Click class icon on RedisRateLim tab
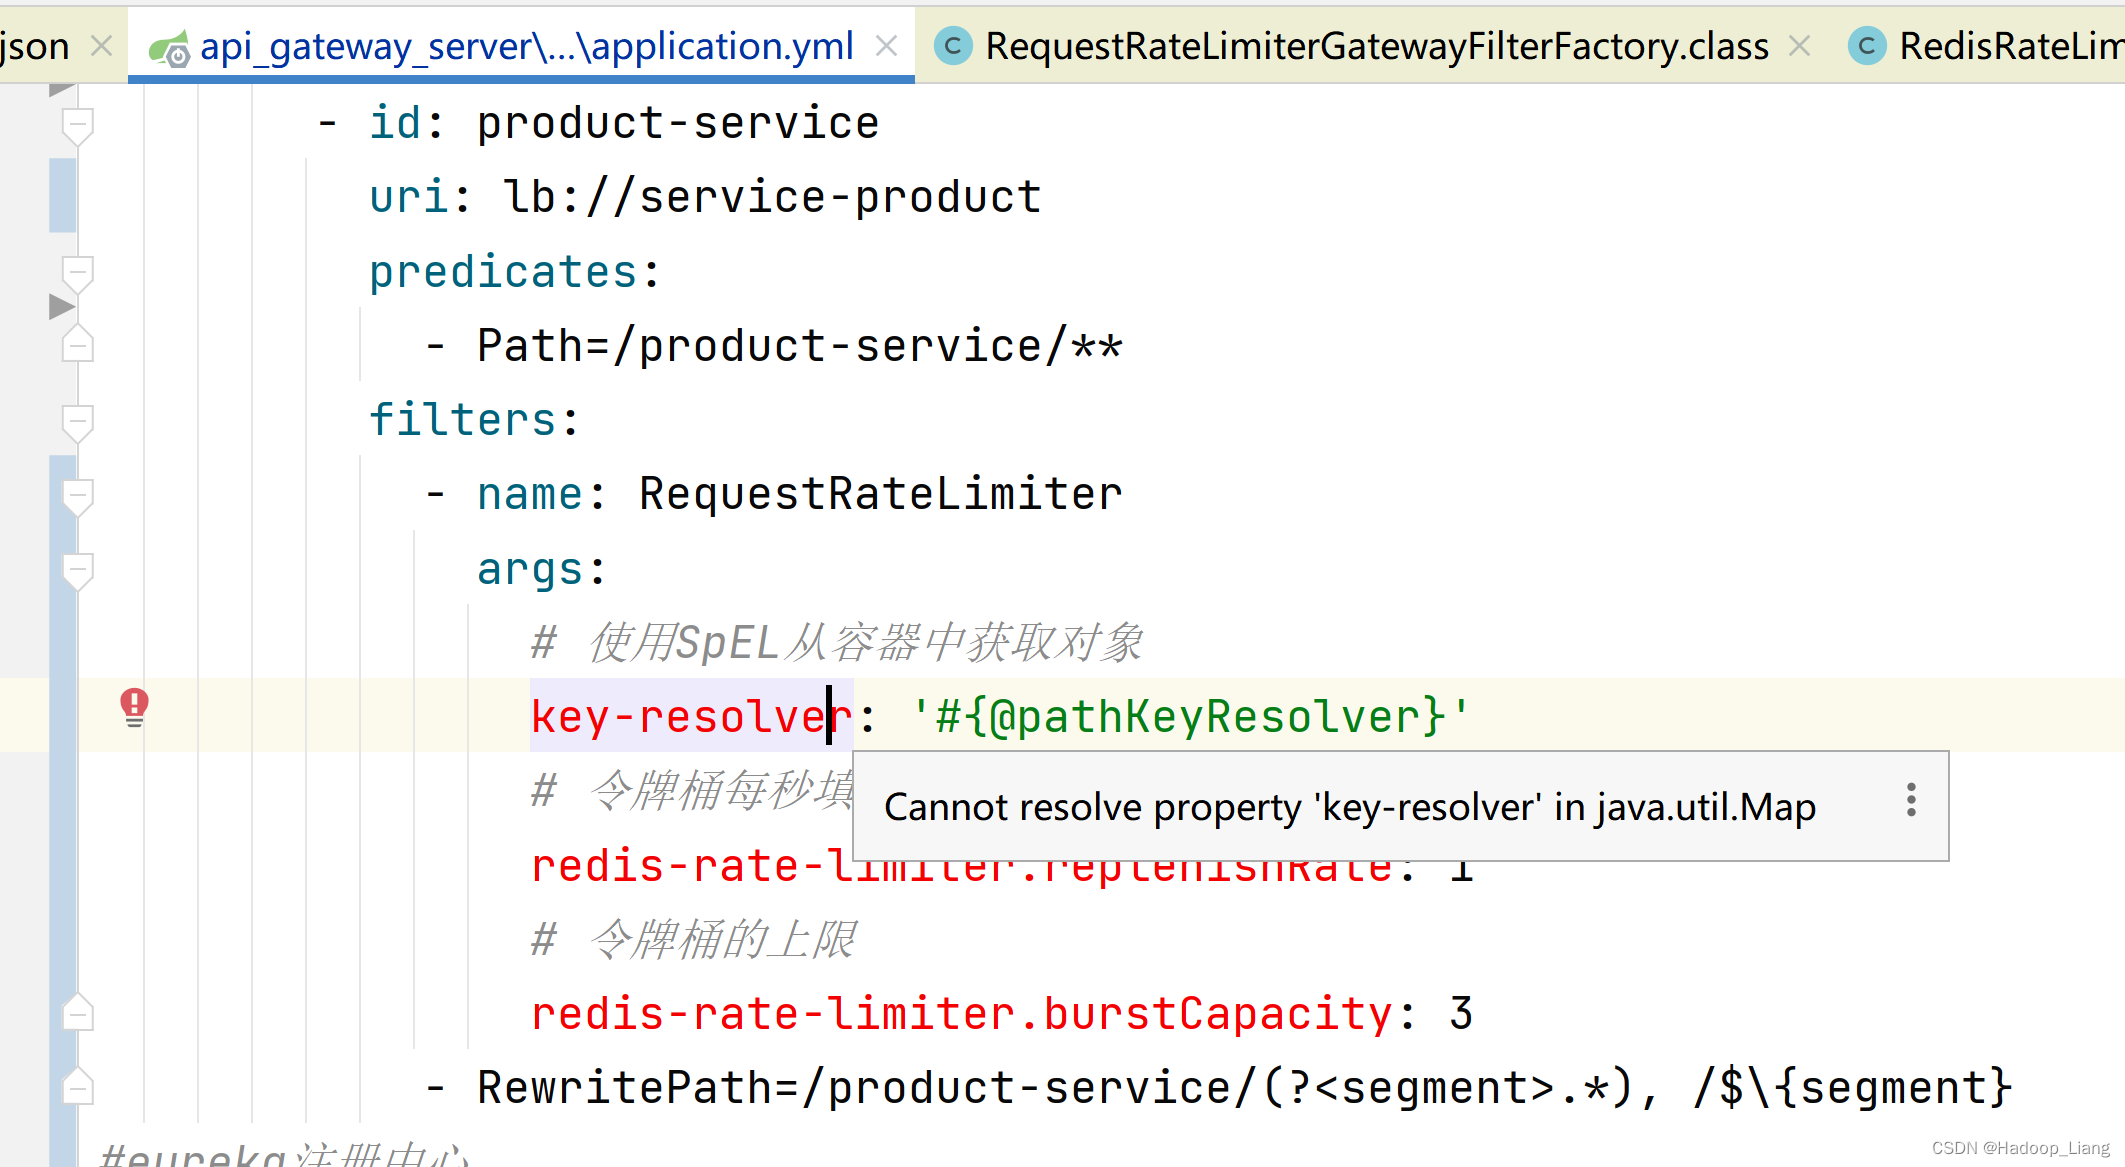Viewport: 2125px width, 1167px height. click(1866, 47)
